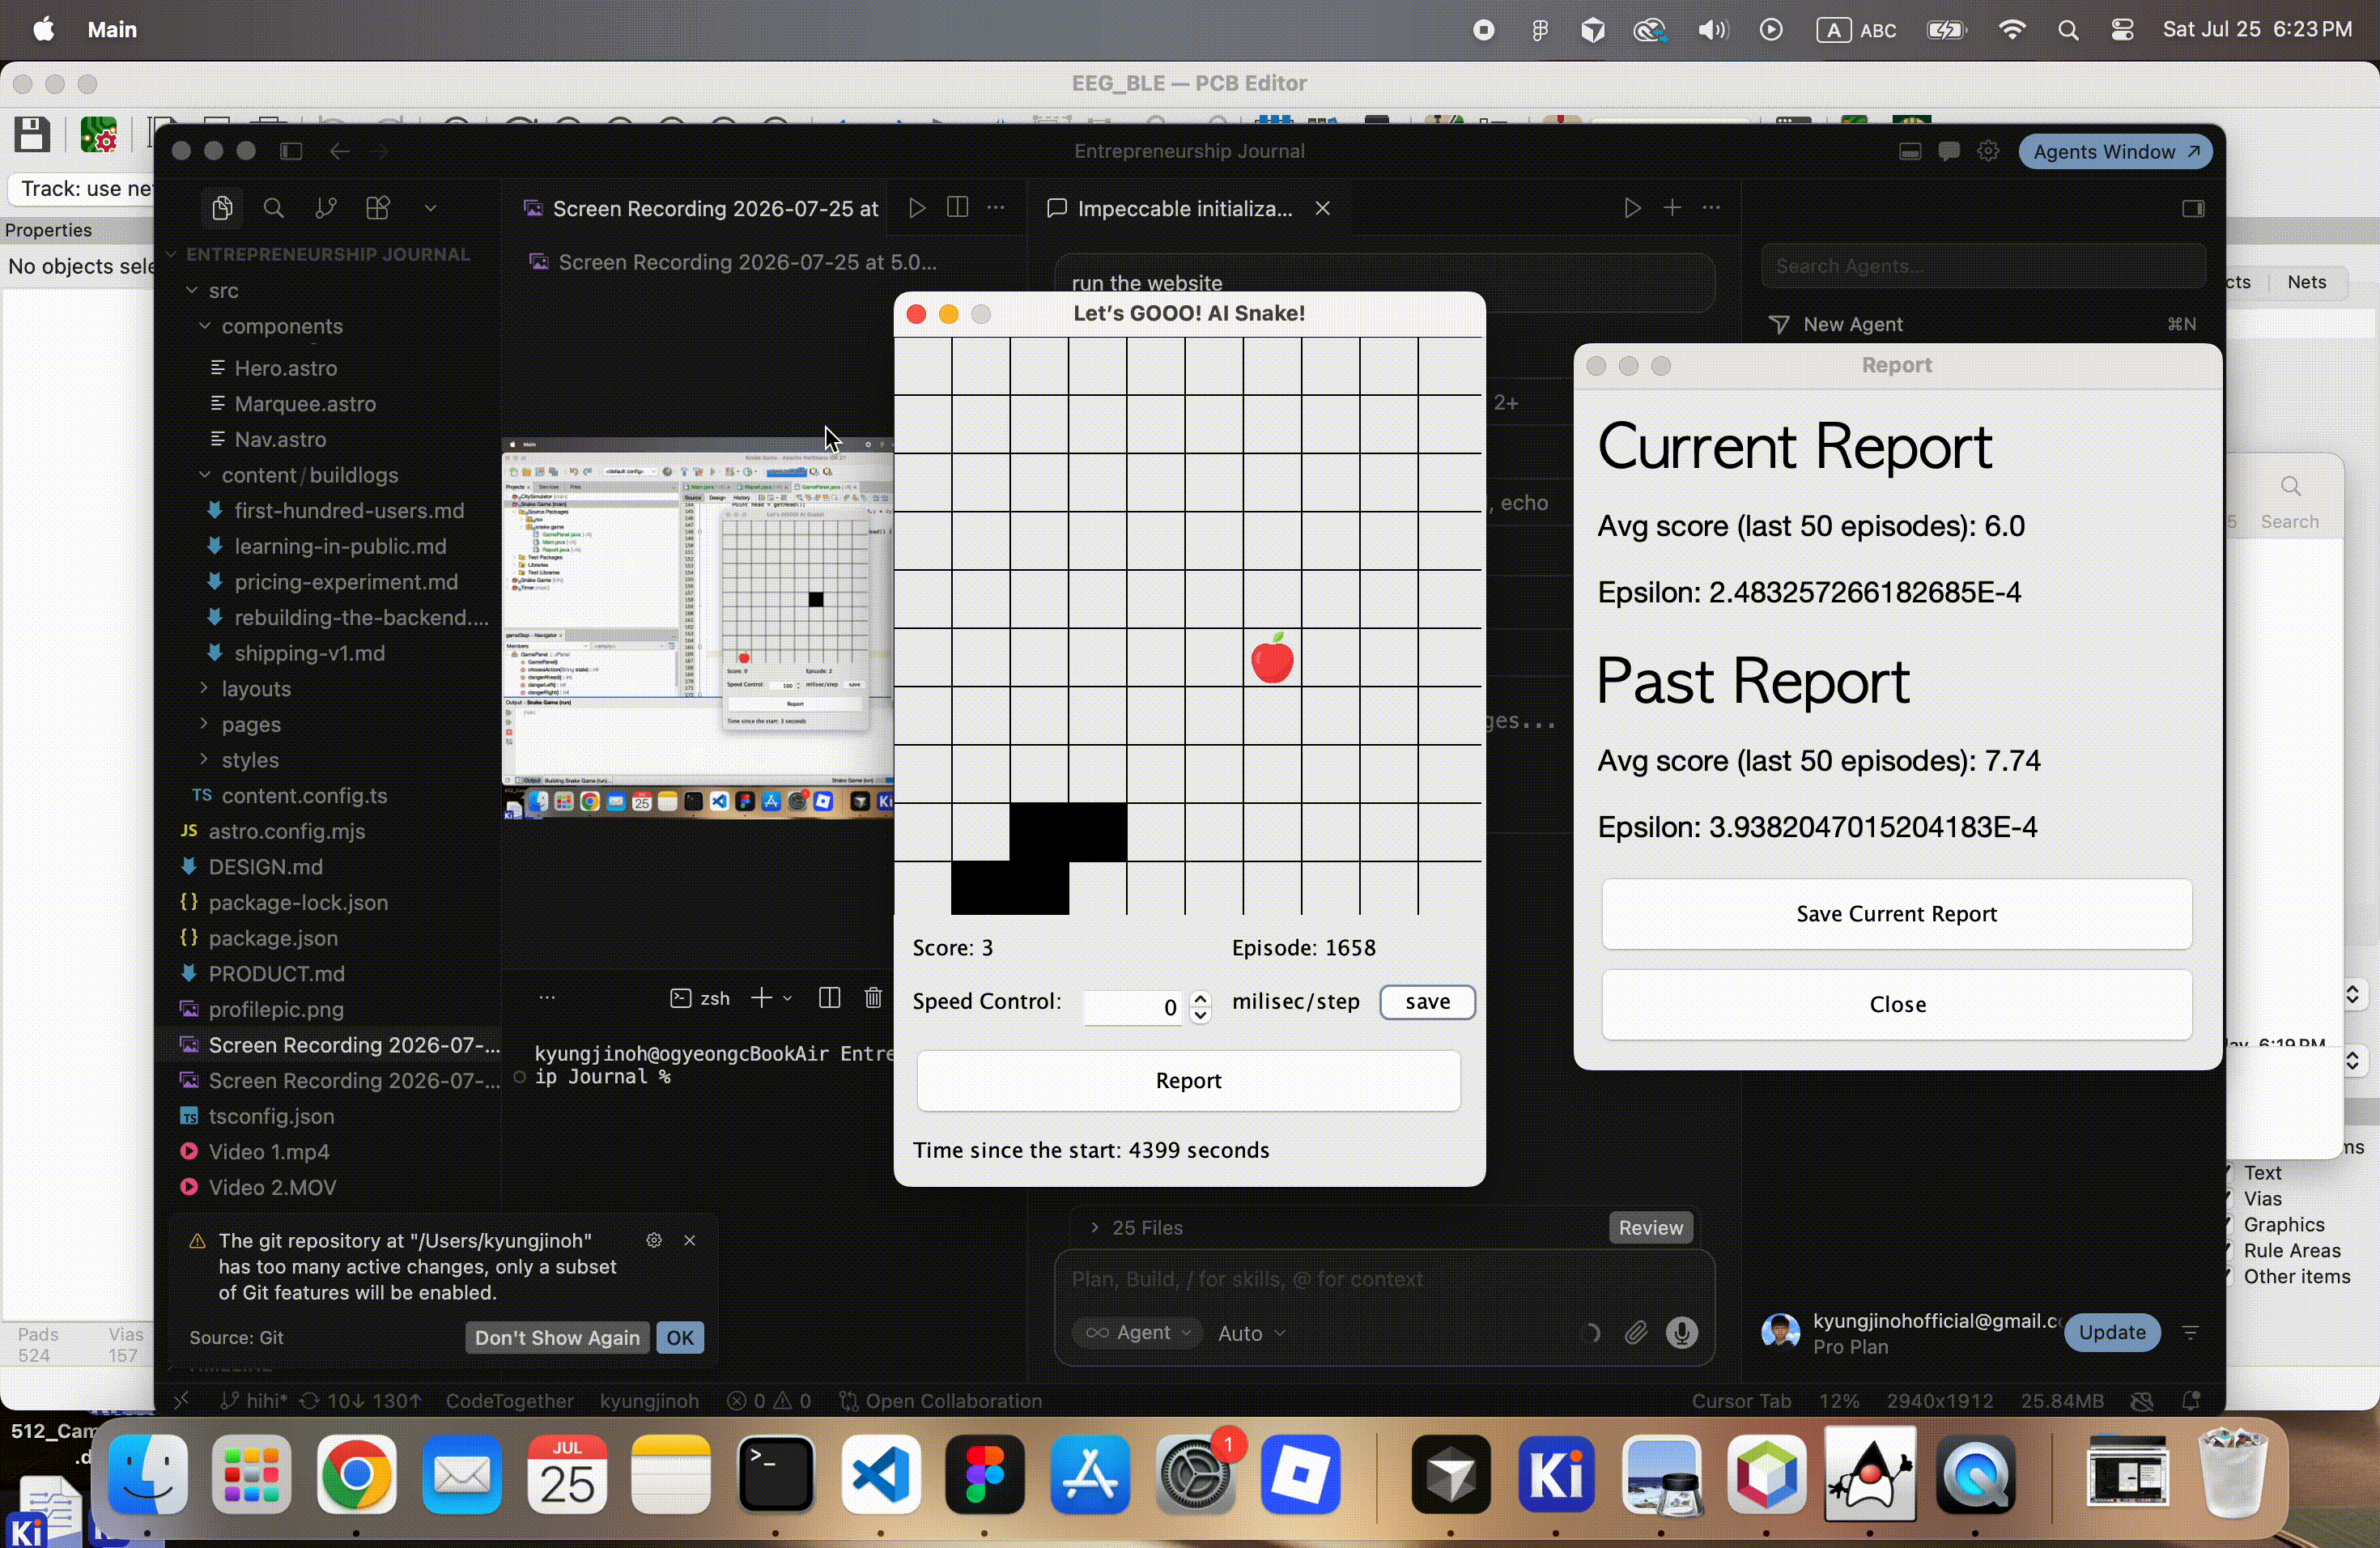Viewport: 2380px width, 1548px height.
Task: Toggle the primary sidebar icon in title bar
Action: click(x=291, y=151)
